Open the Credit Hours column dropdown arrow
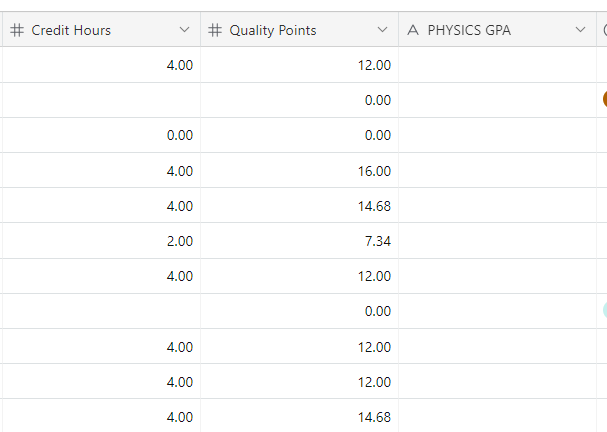This screenshot has width=607, height=432. 185,30
